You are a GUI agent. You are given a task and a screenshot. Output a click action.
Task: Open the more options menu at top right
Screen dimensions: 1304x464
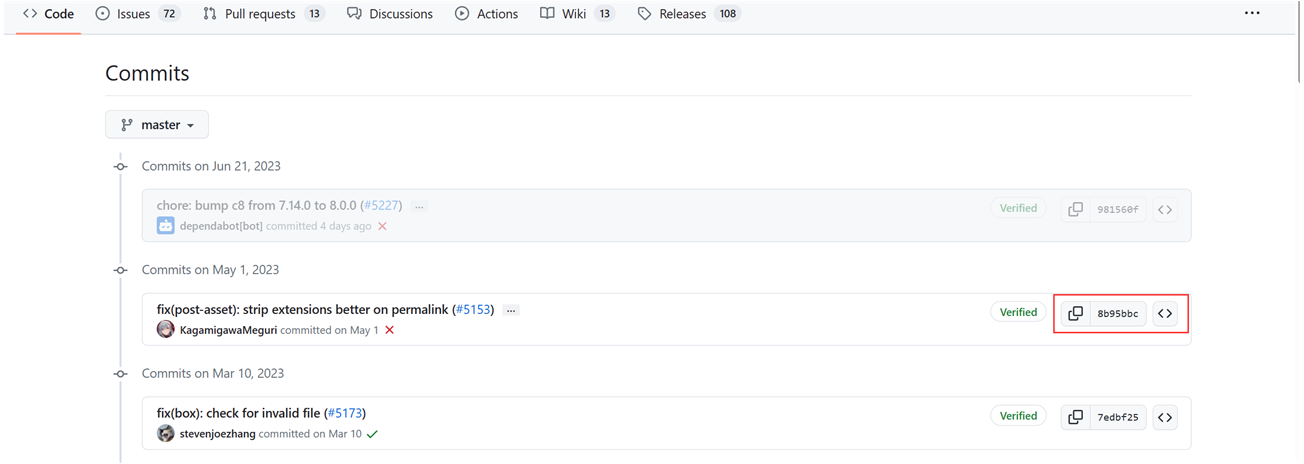pyautogui.click(x=1252, y=14)
